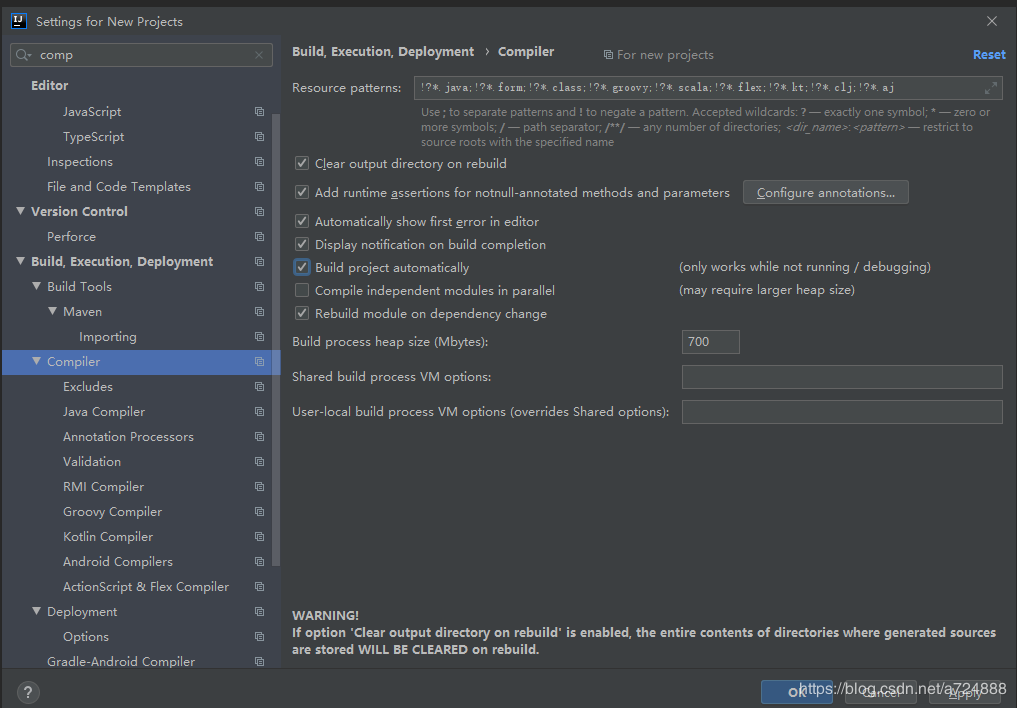Click the per-project icon beside File and Code Templates

pyautogui.click(x=259, y=187)
